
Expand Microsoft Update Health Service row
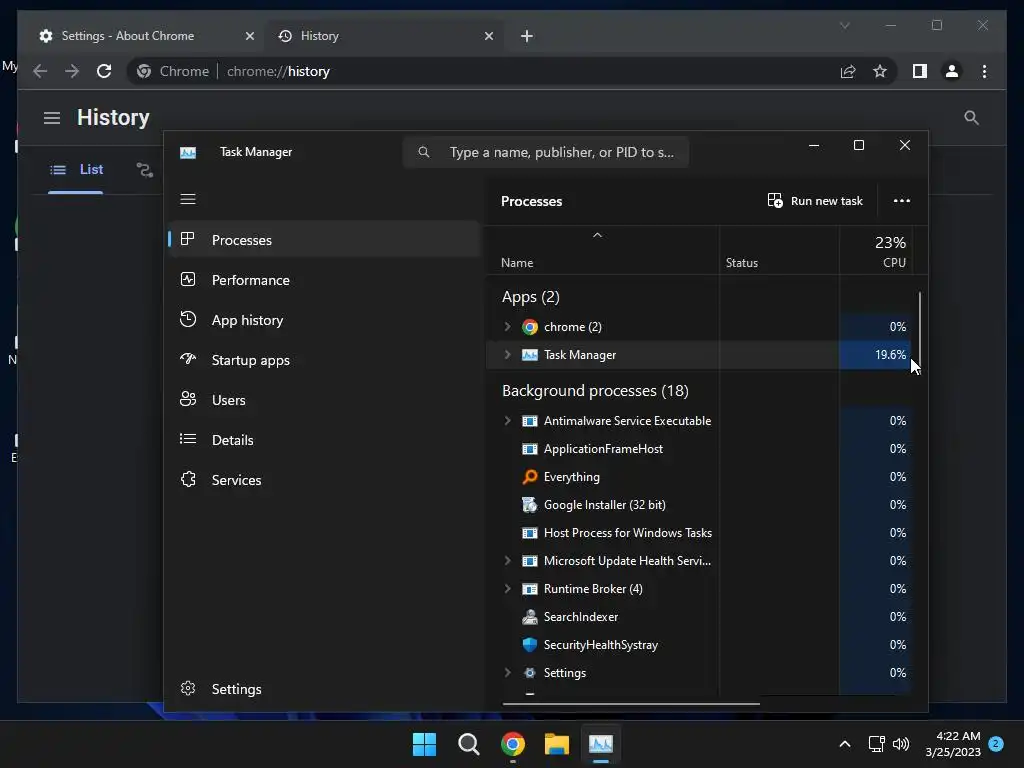coord(507,560)
